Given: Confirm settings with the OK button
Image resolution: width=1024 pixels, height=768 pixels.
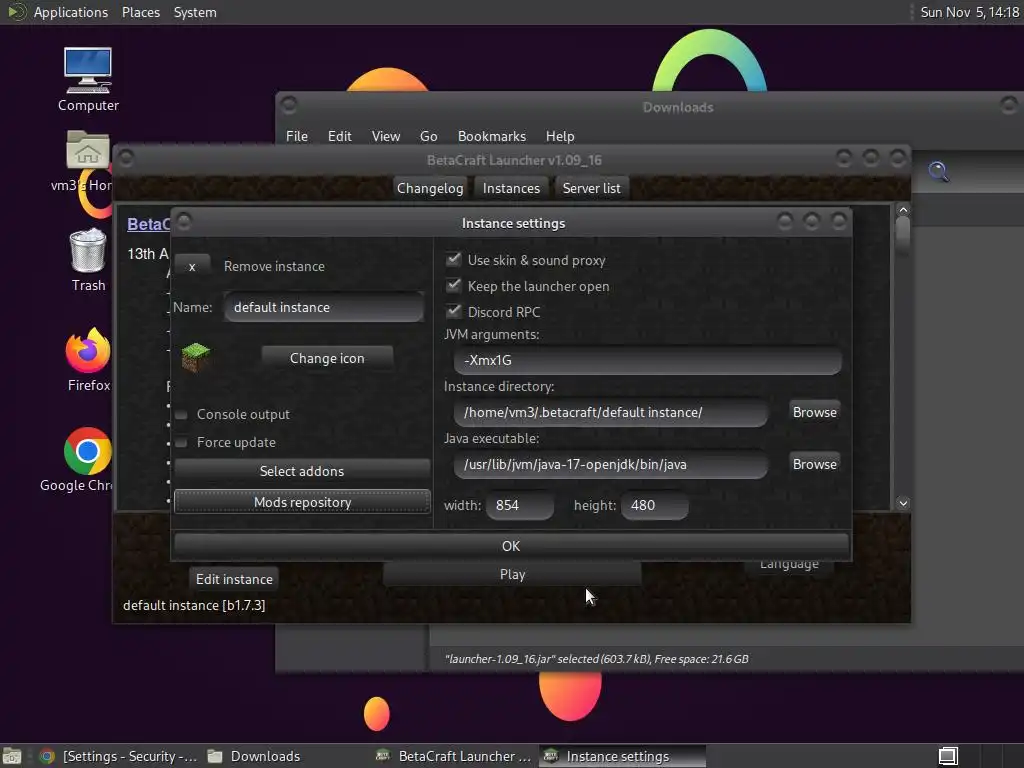Looking at the screenshot, I should click(511, 545).
